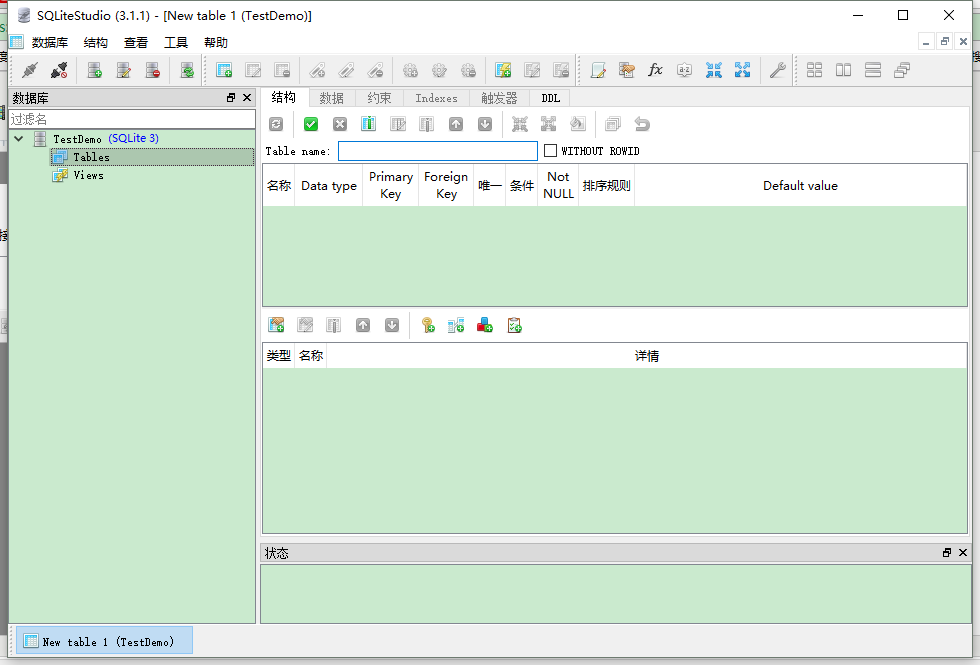
Task: Click the Tile windows horizontally icon
Action: tap(844, 70)
